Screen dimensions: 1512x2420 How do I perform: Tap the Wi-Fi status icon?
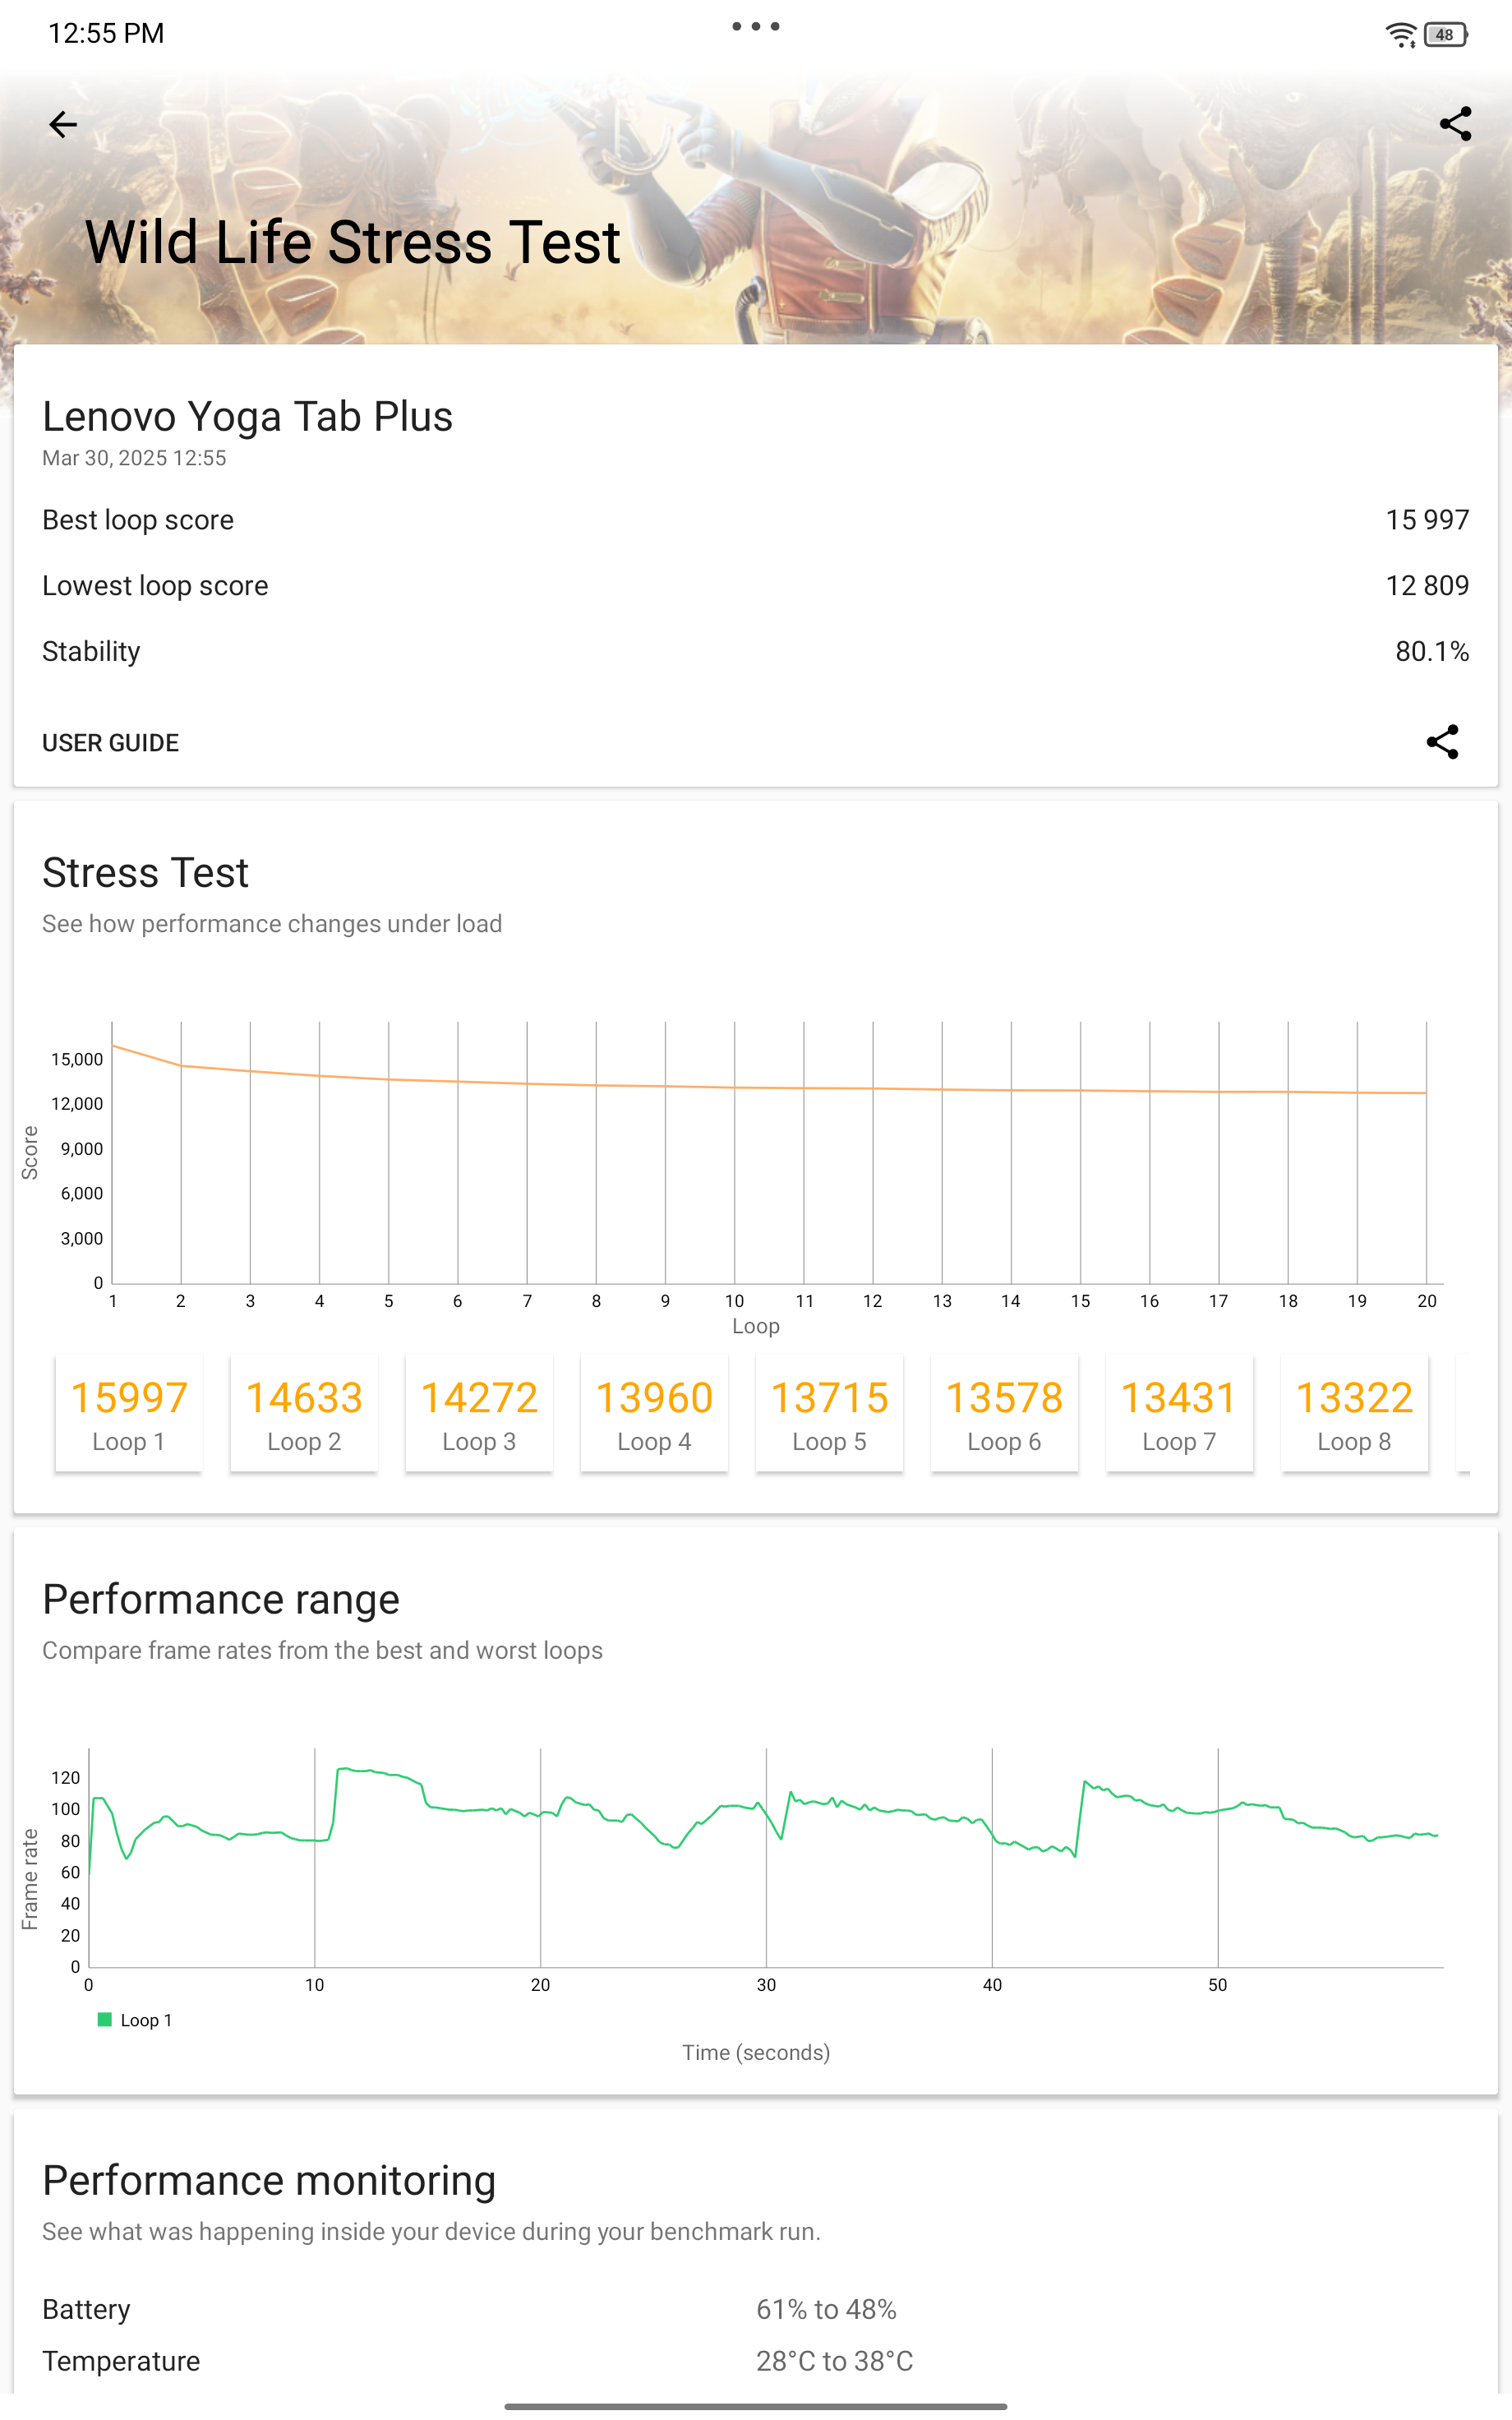pyautogui.click(x=1400, y=35)
